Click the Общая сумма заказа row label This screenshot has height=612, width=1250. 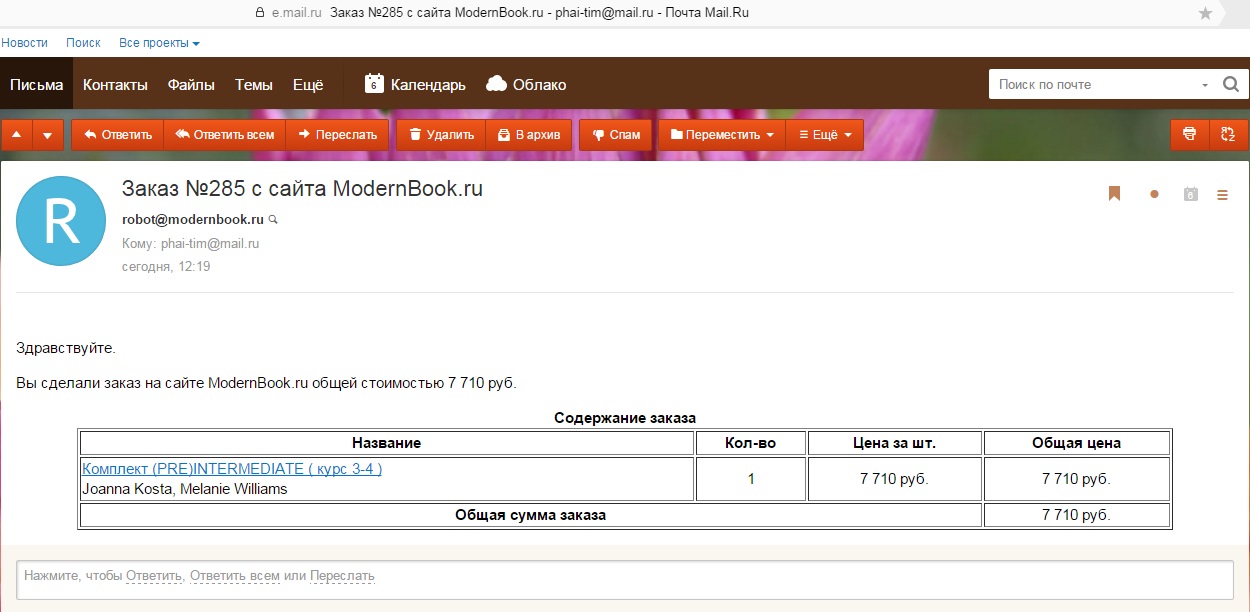[530, 515]
